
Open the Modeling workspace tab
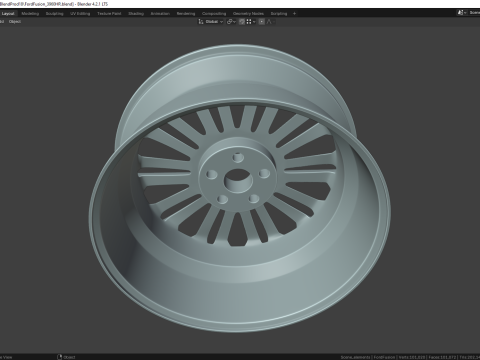[30, 14]
